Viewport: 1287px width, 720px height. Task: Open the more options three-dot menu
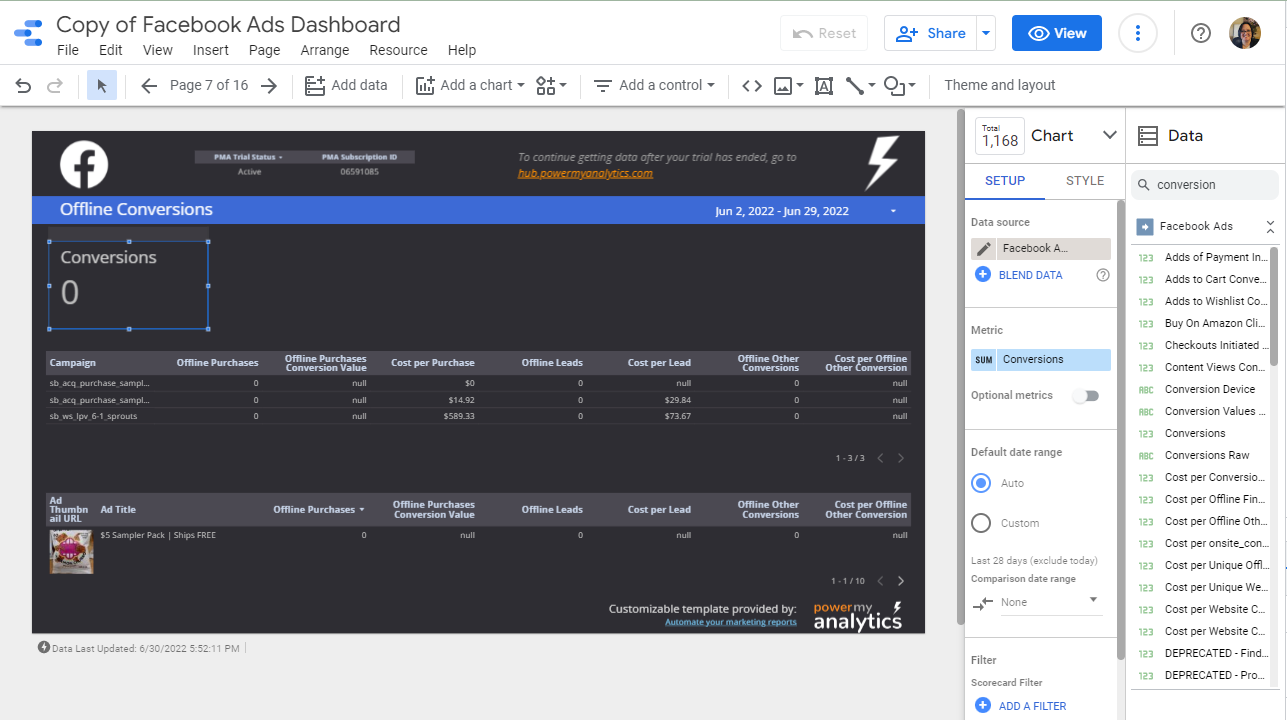[x=1137, y=33]
